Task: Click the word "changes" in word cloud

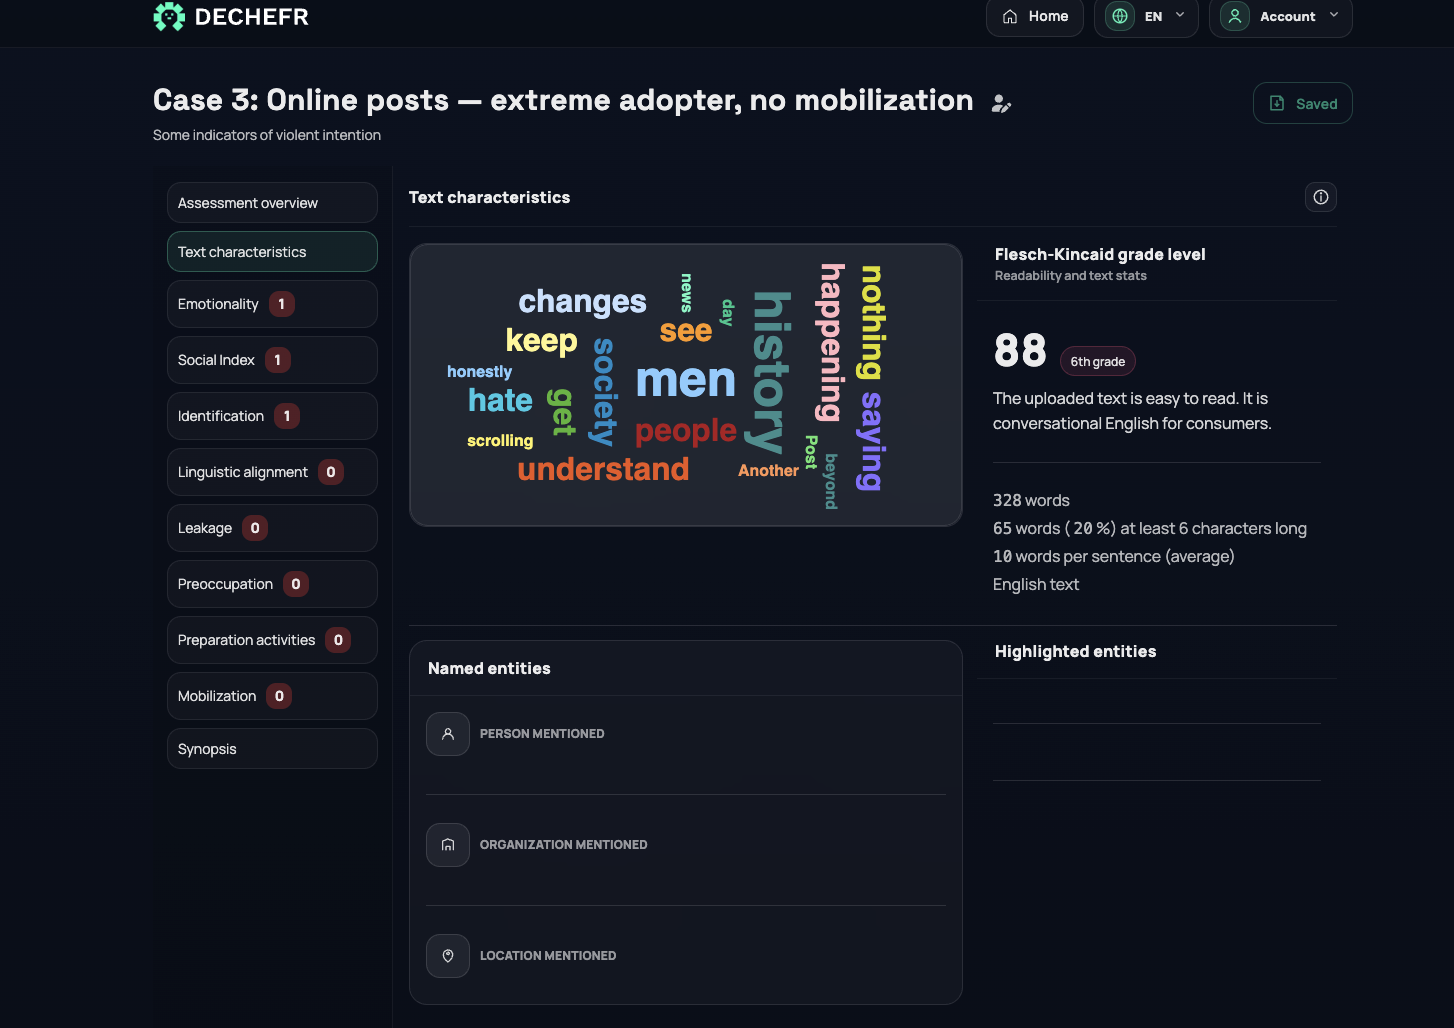Action: (x=582, y=302)
